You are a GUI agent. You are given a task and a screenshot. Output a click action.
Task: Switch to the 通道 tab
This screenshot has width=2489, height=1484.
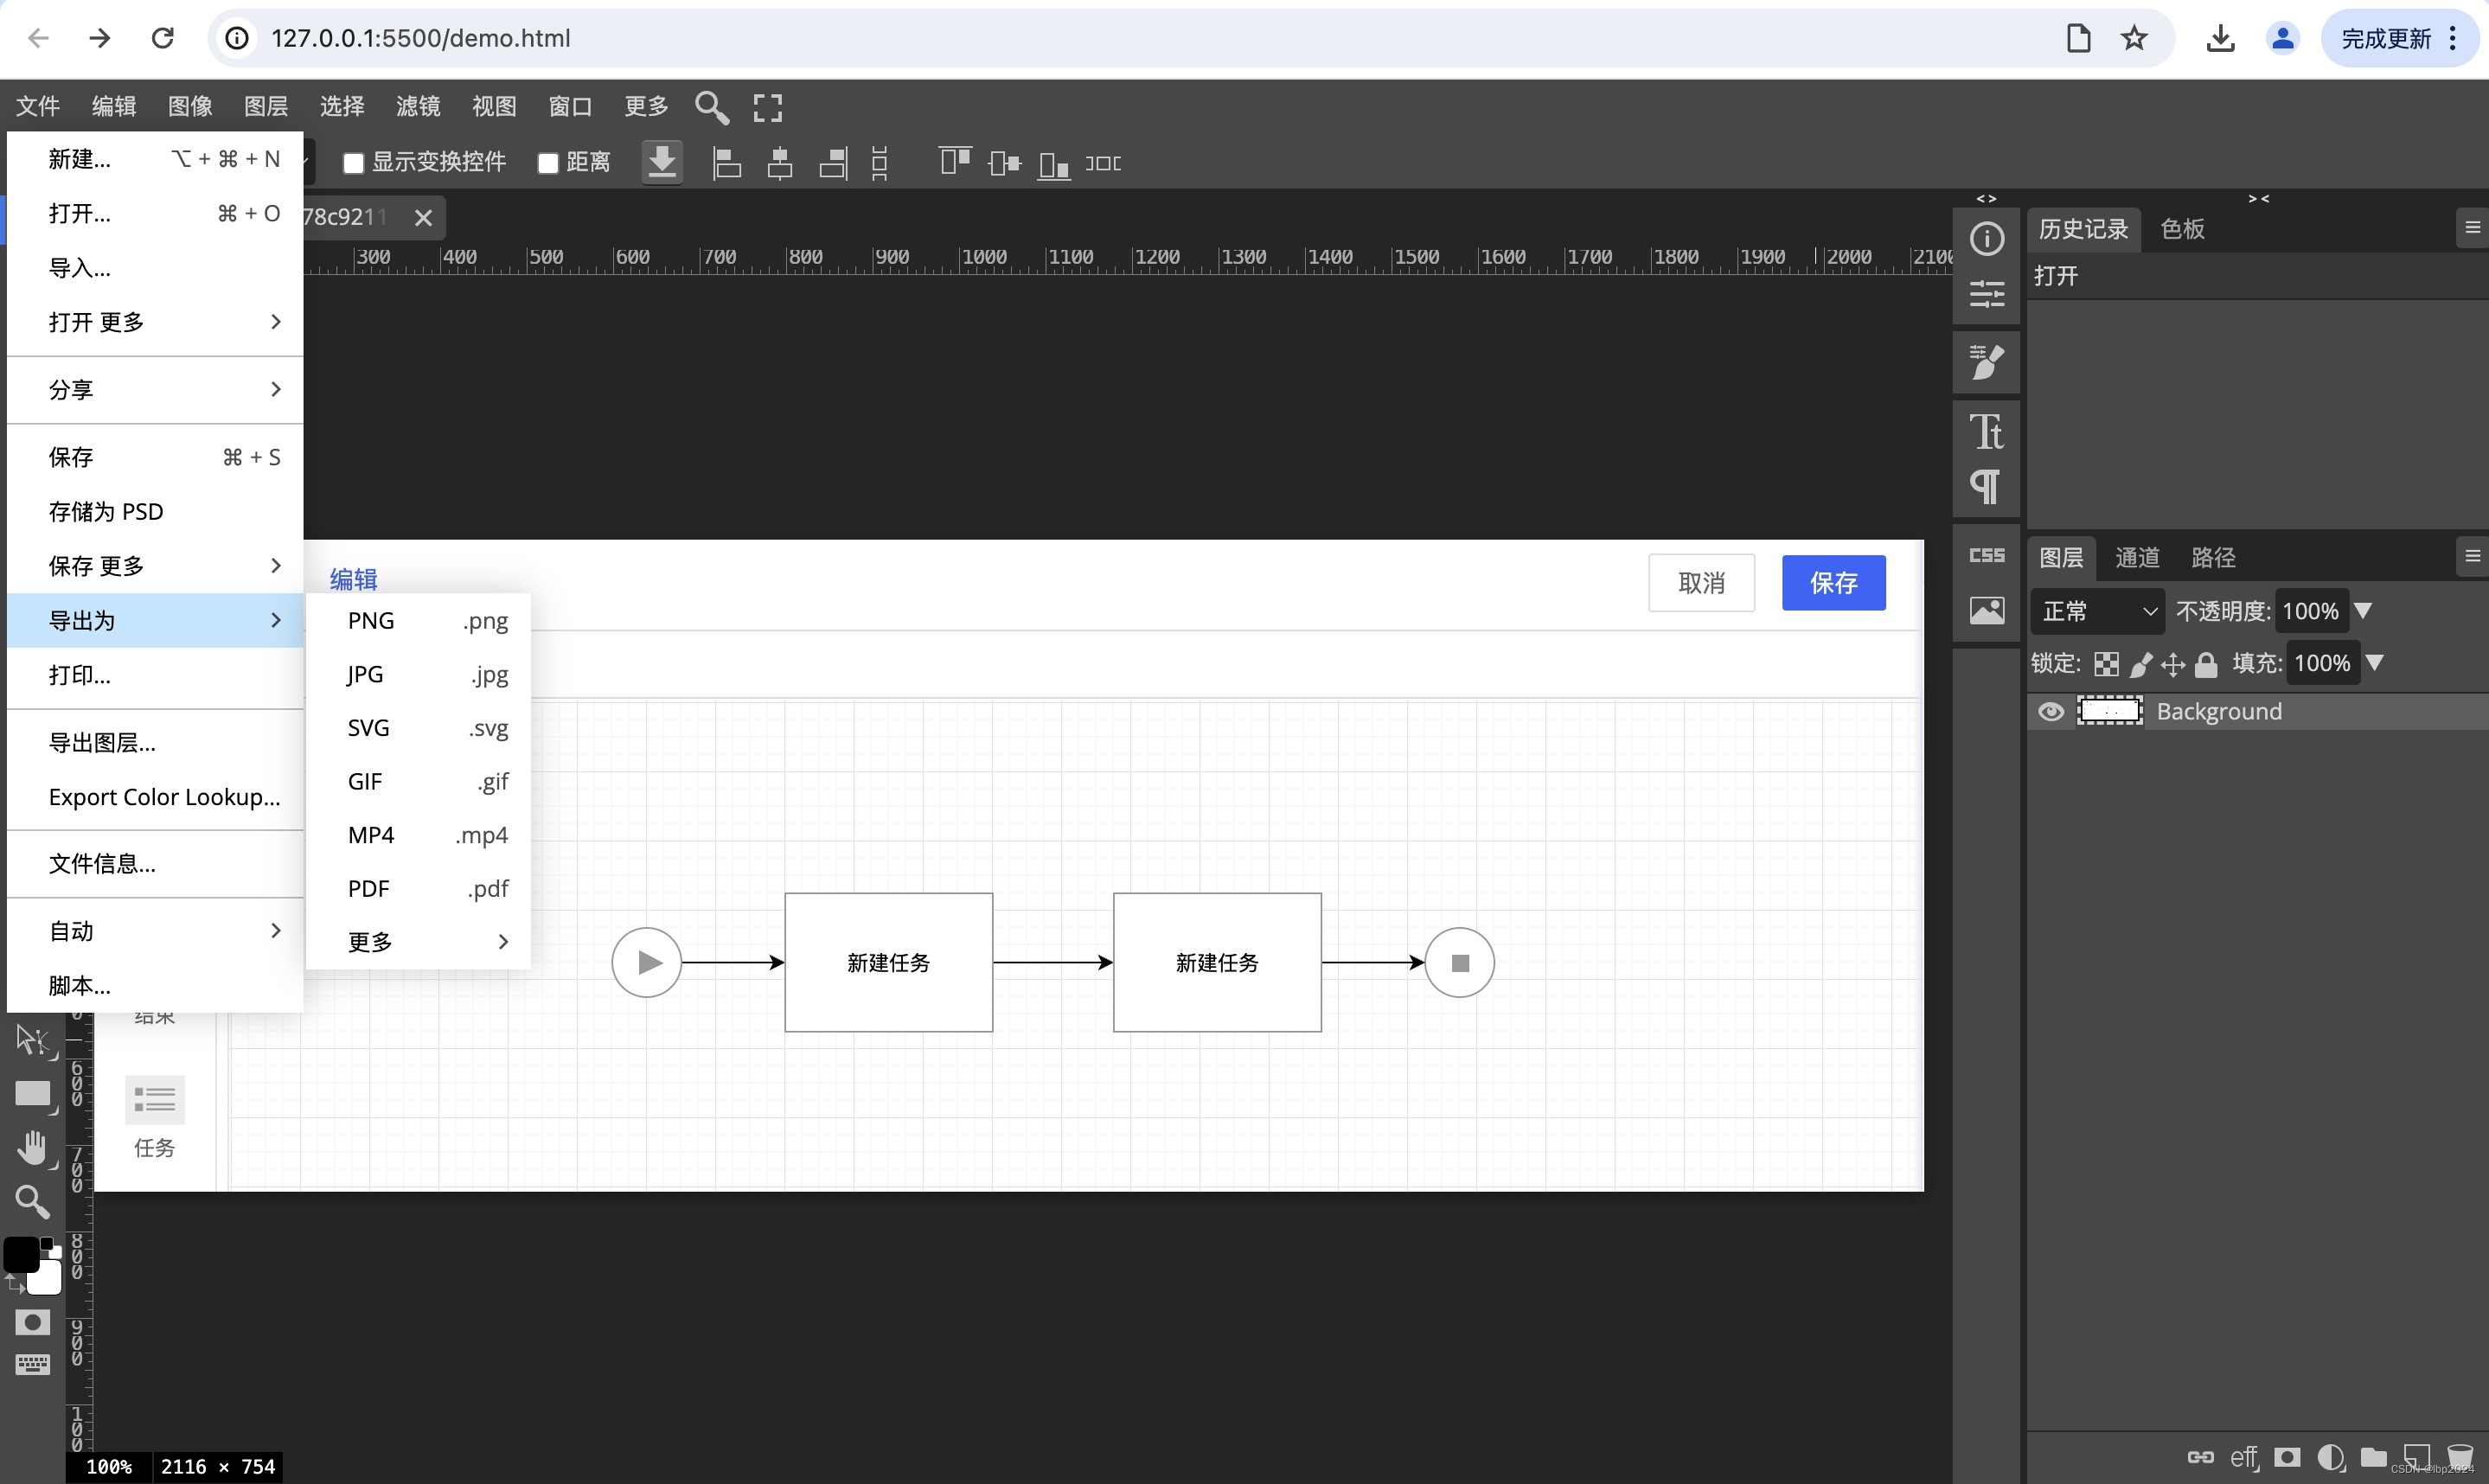2137,557
